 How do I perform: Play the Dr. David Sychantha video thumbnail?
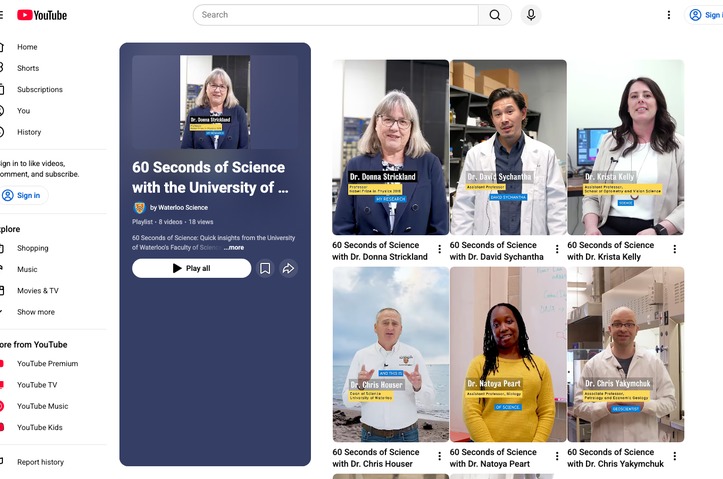508,147
